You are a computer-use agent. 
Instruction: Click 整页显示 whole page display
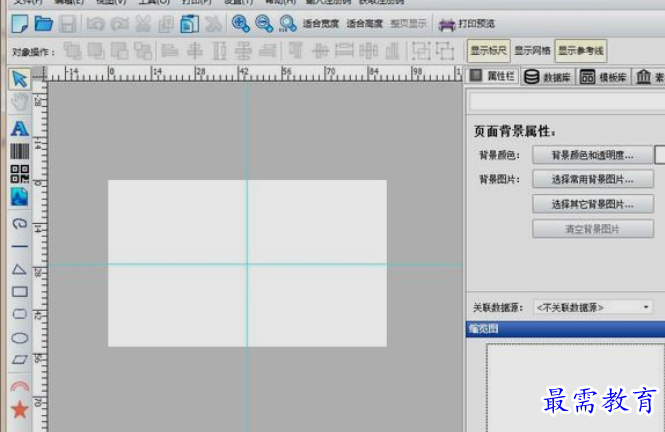[x=408, y=24]
